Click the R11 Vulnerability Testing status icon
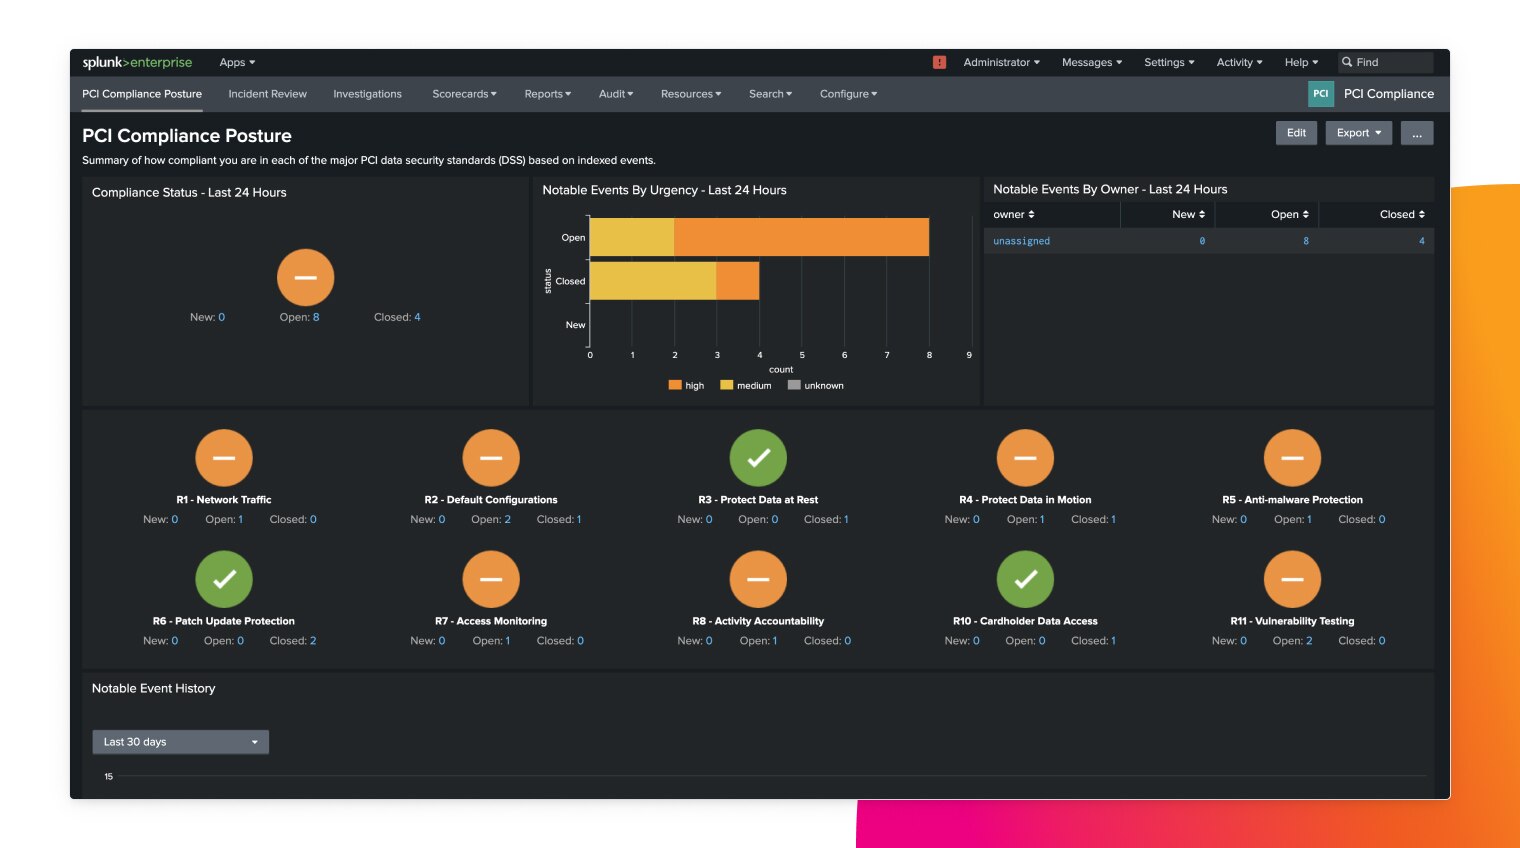 1292,579
